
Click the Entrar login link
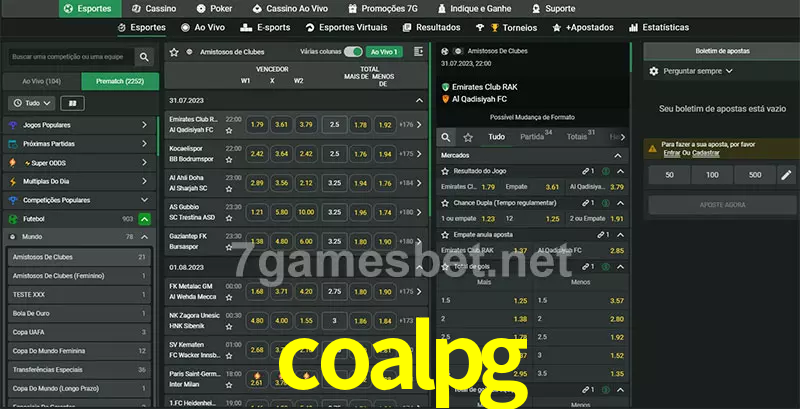tap(671, 153)
